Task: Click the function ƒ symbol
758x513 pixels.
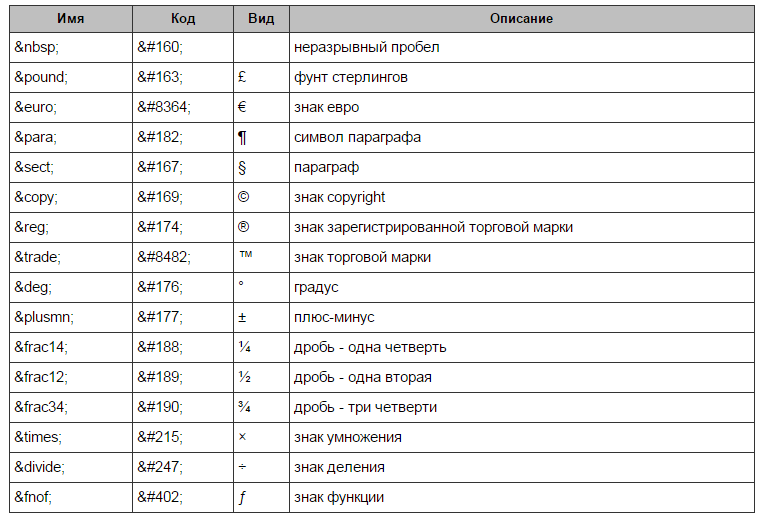Action: 242,498
